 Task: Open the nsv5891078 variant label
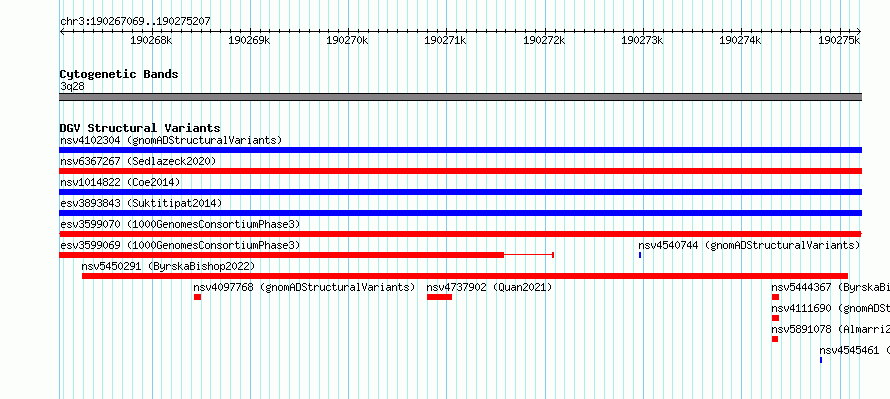click(x=830, y=329)
